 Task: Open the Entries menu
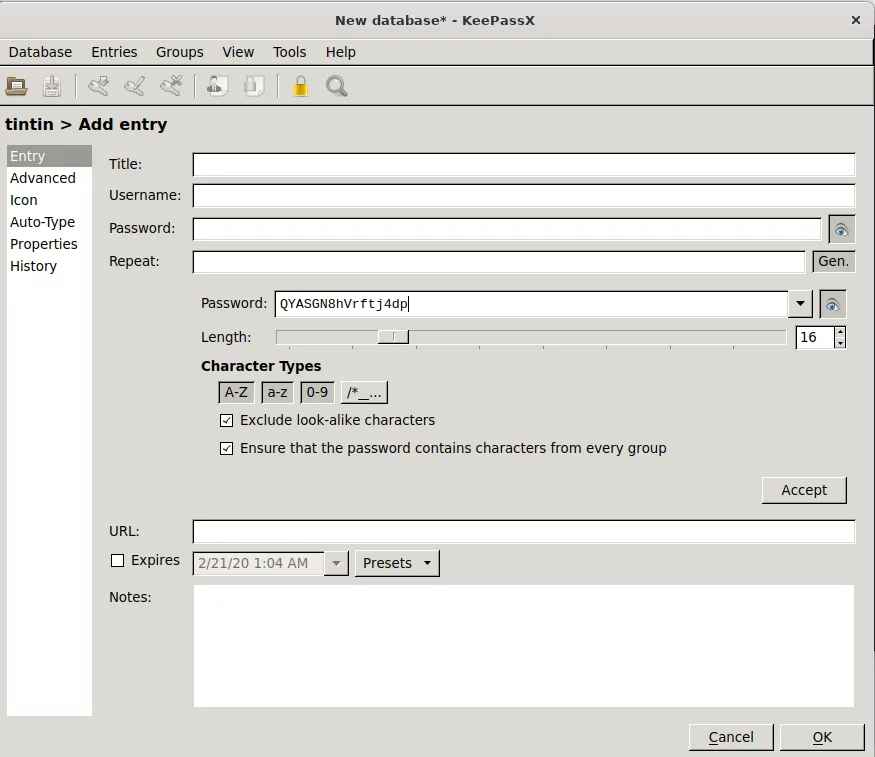114,52
